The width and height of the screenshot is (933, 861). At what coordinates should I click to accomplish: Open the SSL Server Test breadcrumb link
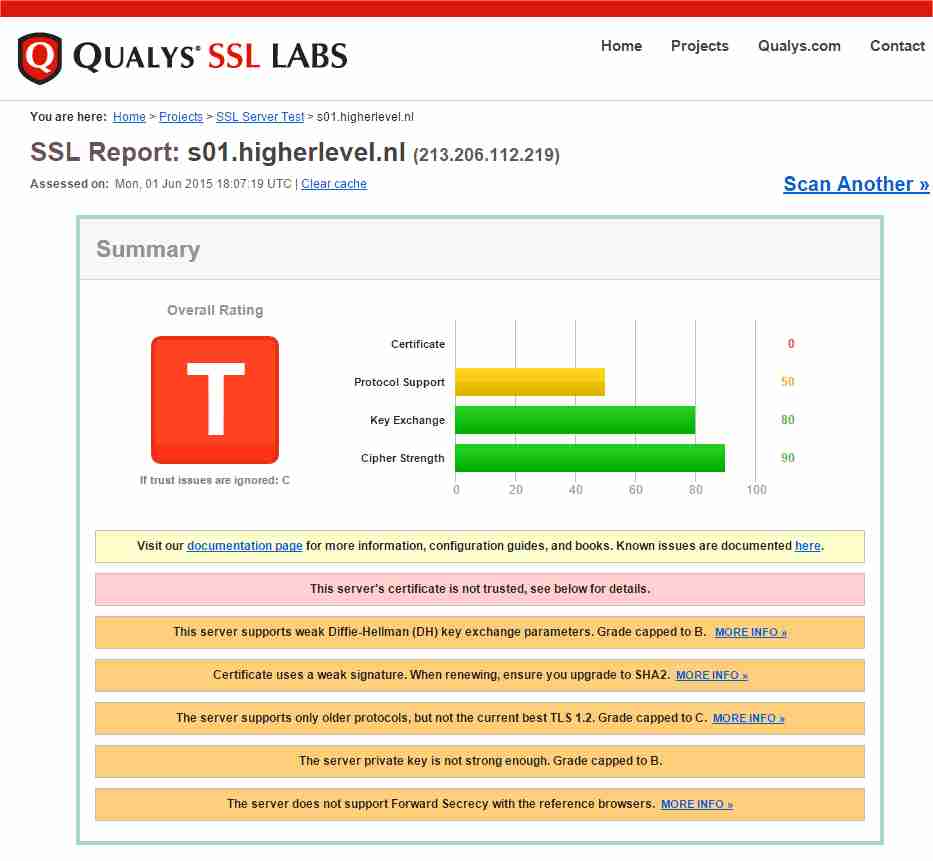point(260,117)
